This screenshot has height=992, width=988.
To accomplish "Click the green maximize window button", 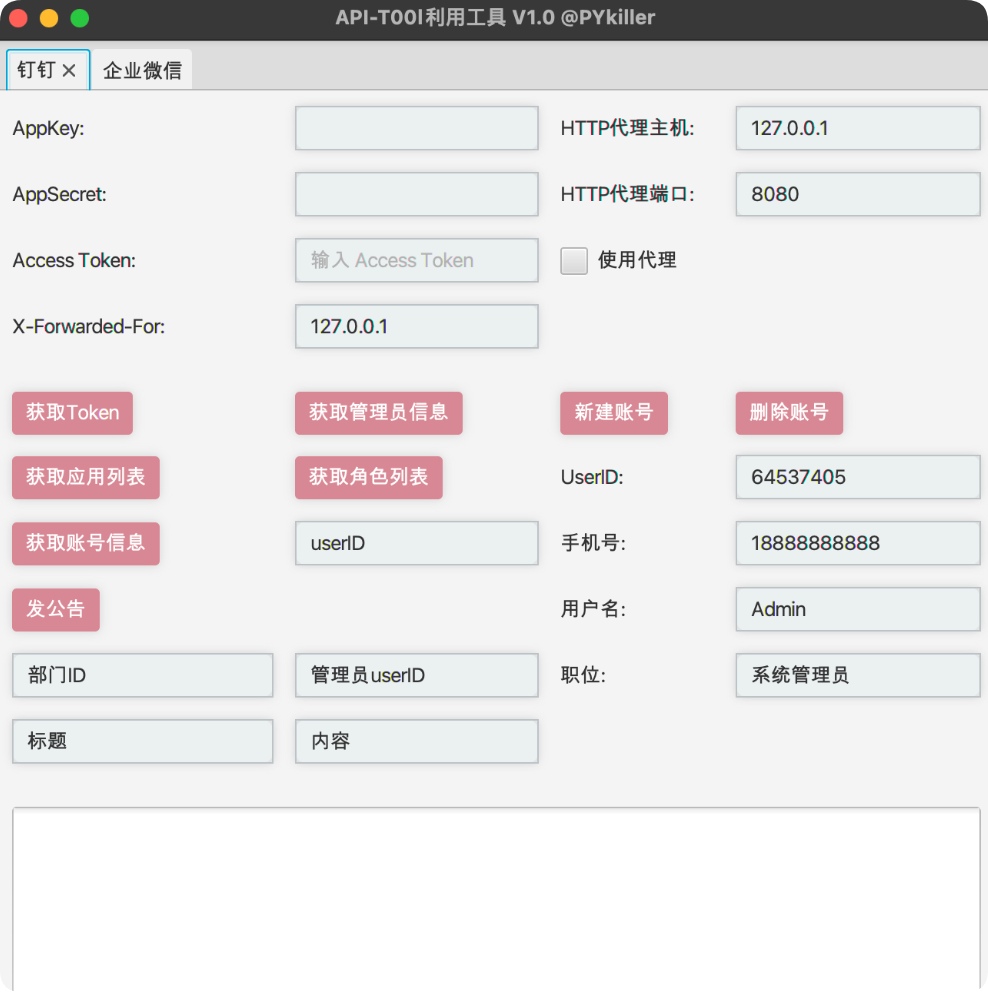I will click(80, 18).
